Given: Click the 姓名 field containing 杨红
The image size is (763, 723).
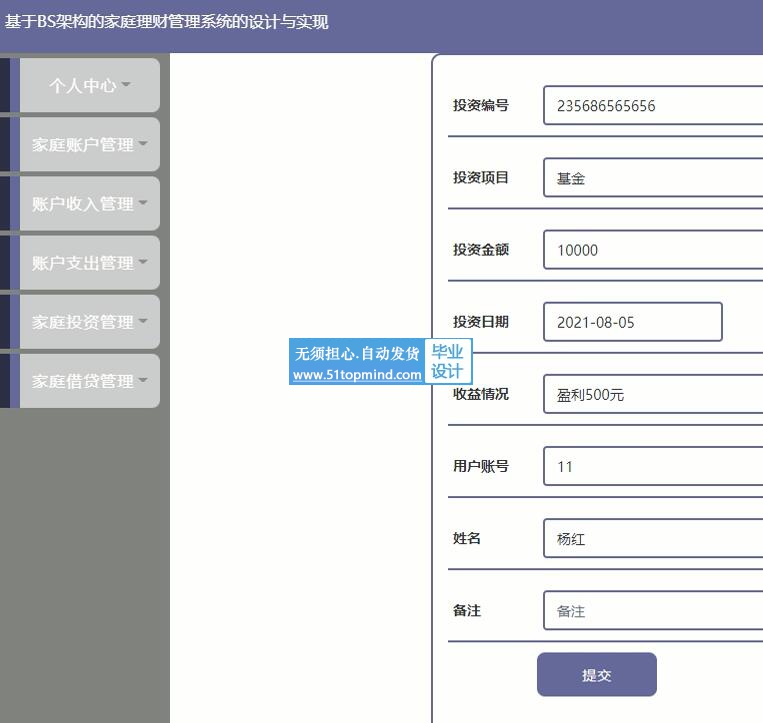Looking at the screenshot, I should (653, 538).
